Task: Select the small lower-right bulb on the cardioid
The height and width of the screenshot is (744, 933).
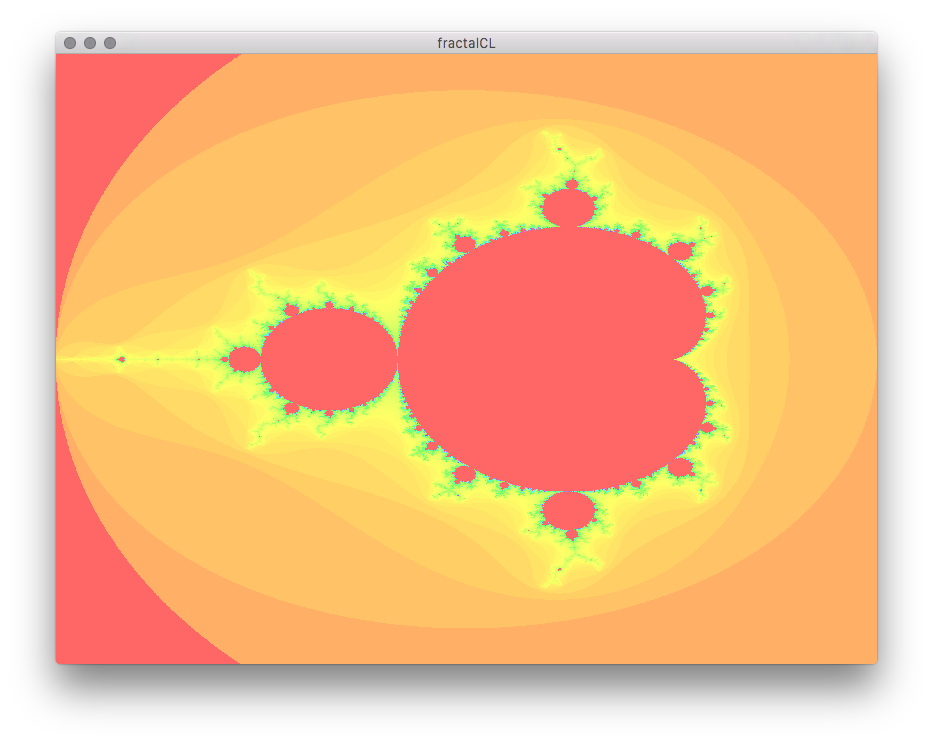Action: 680,467
